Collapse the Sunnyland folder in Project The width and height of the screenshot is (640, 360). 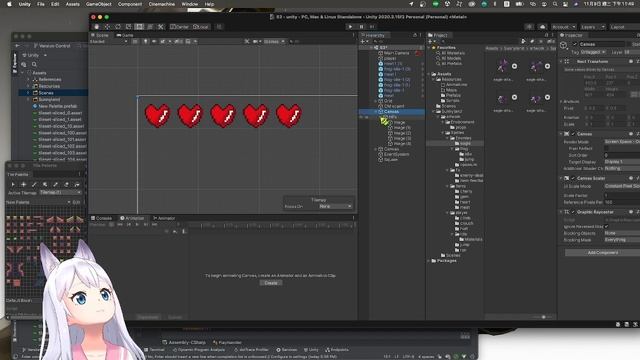[x=433, y=111]
